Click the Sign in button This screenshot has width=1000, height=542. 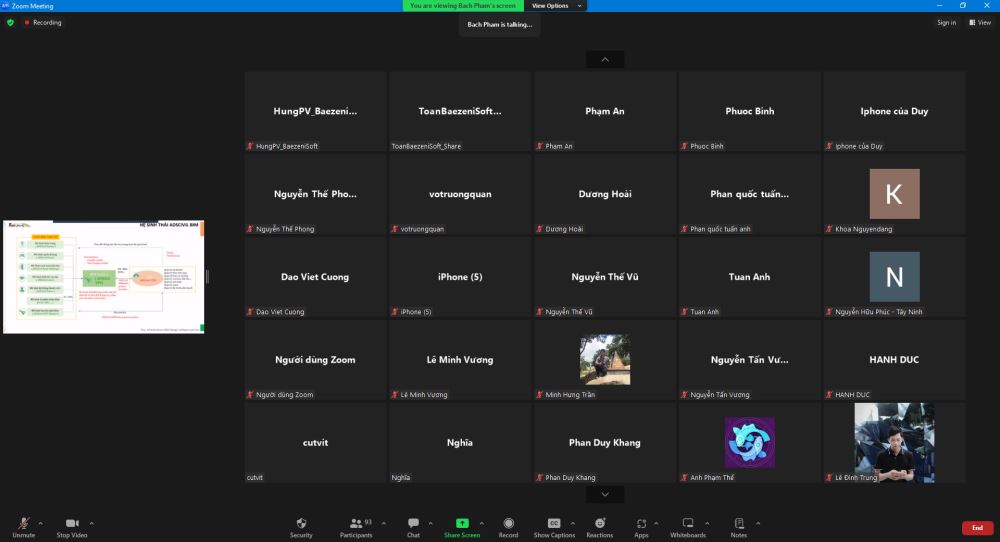[x=946, y=22]
